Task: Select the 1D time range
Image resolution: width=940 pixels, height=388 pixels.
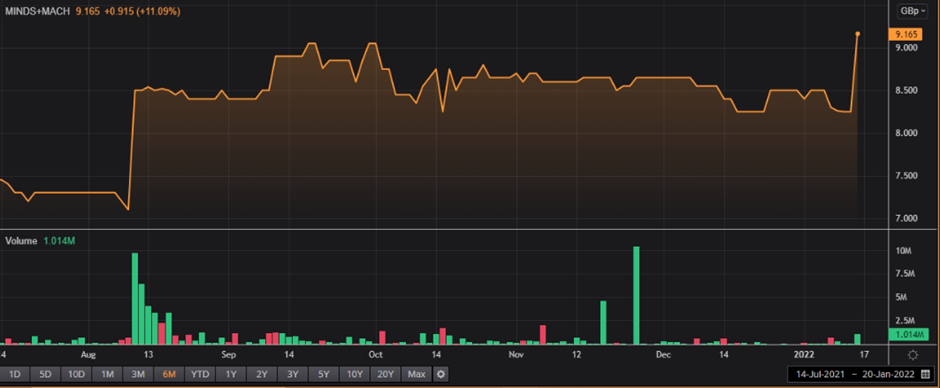Action: click(14, 374)
